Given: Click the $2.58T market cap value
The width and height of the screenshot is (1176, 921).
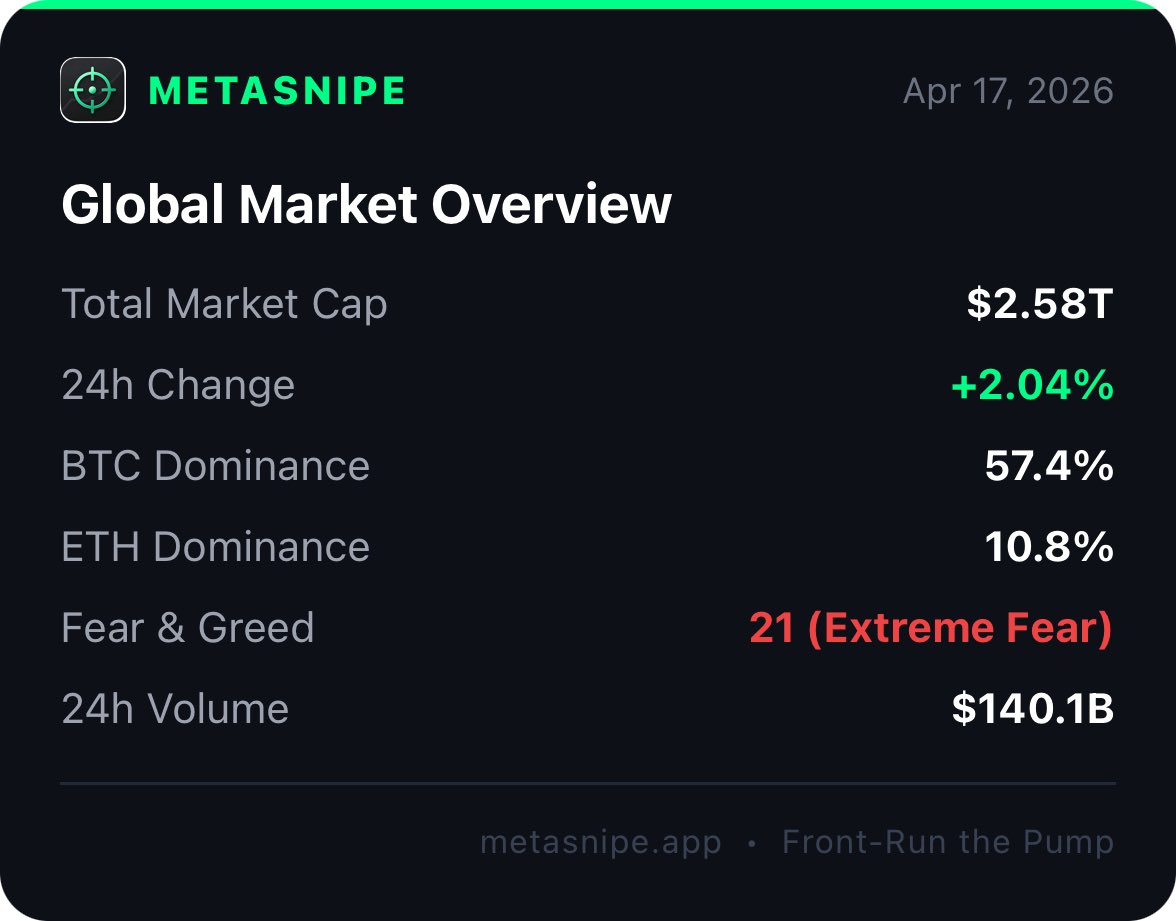Looking at the screenshot, I should click(1040, 304).
